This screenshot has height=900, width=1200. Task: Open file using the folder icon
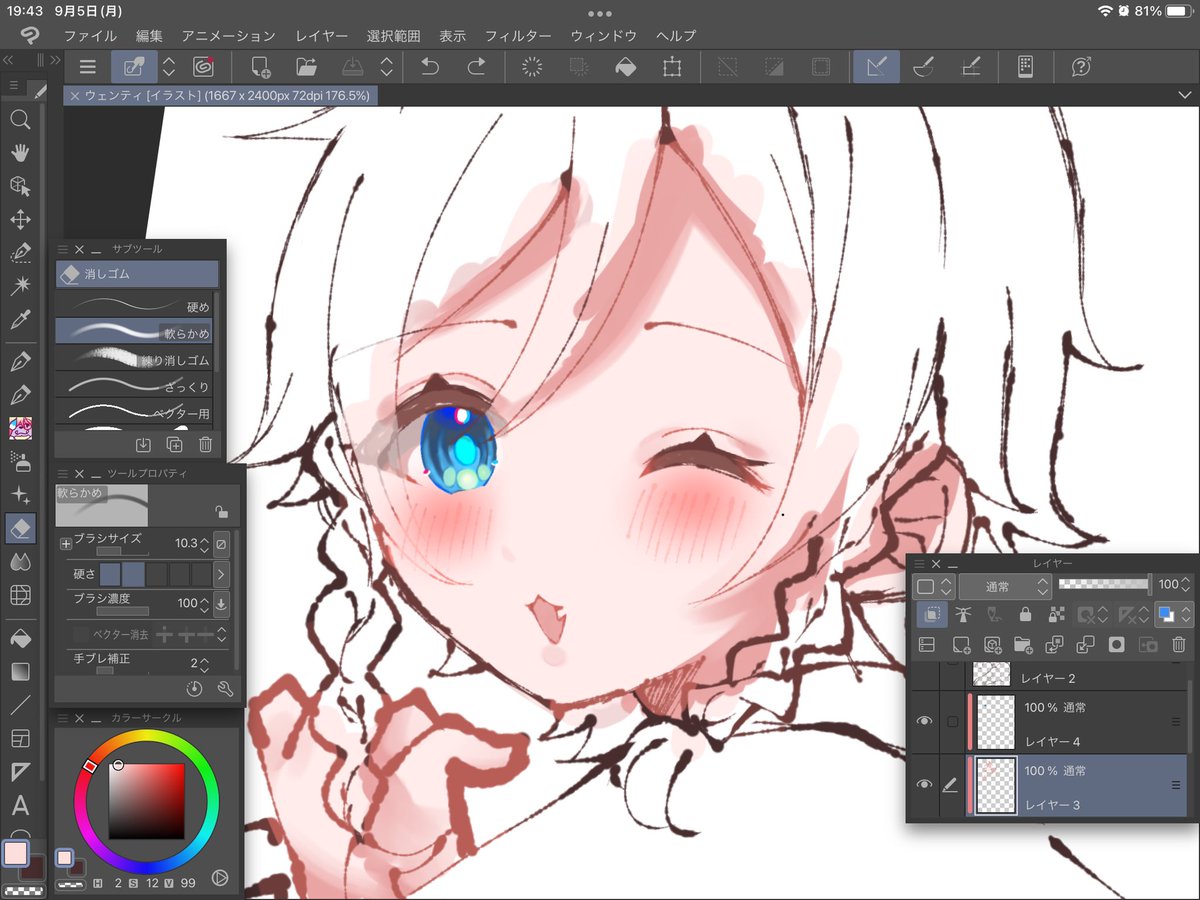(x=307, y=67)
